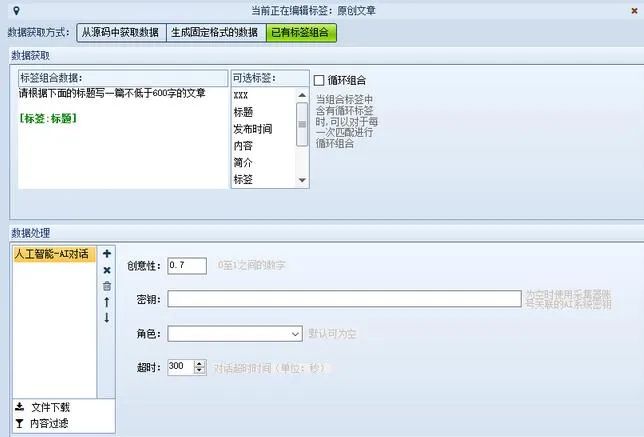Select 发布时间 in the 可选标签 list

pos(251,129)
